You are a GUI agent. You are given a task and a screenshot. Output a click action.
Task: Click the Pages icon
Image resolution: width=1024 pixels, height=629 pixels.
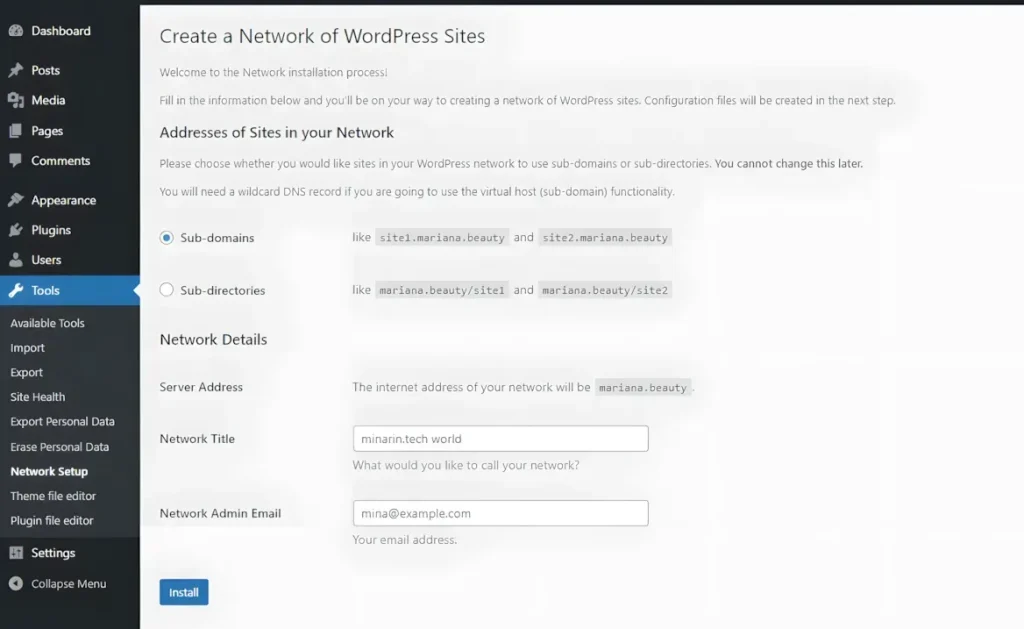coord(15,130)
